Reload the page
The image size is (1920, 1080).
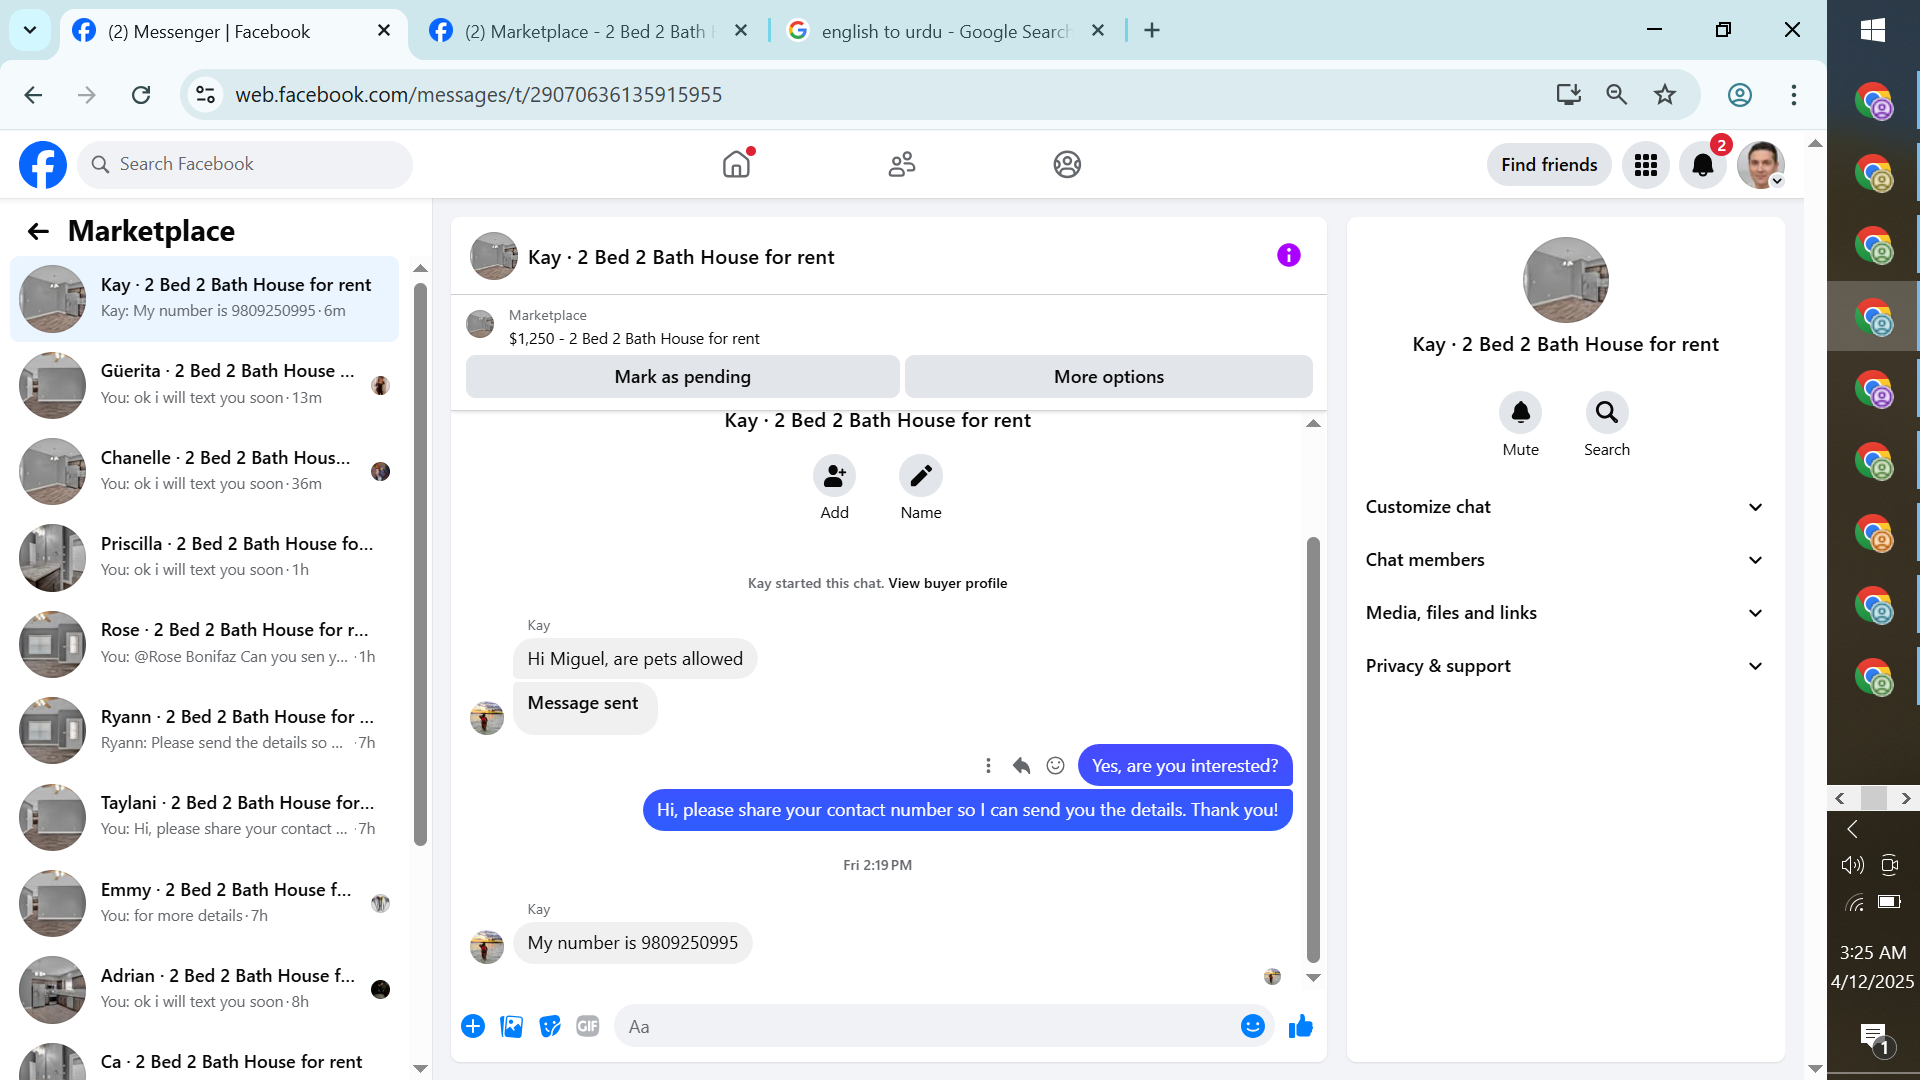[x=141, y=95]
